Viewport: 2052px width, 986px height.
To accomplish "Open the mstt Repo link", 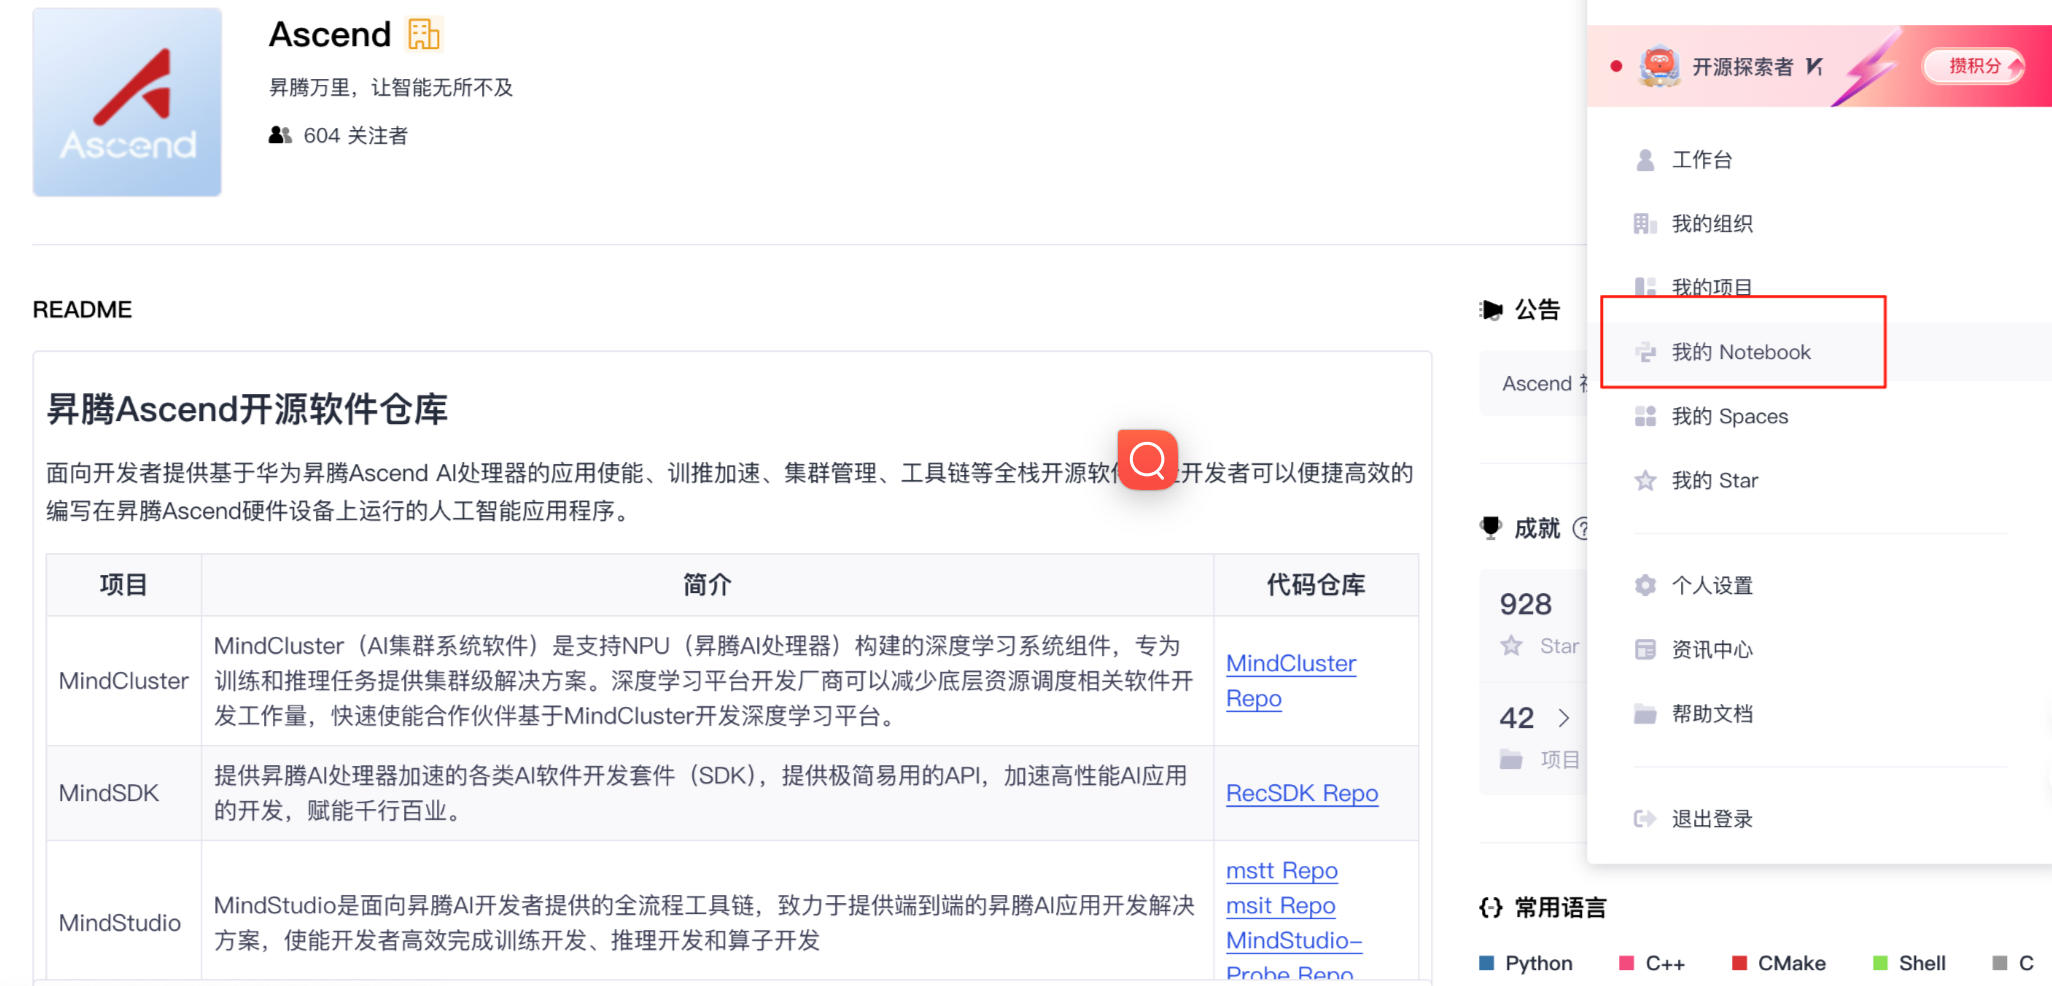I will pyautogui.click(x=1282, y=871).
